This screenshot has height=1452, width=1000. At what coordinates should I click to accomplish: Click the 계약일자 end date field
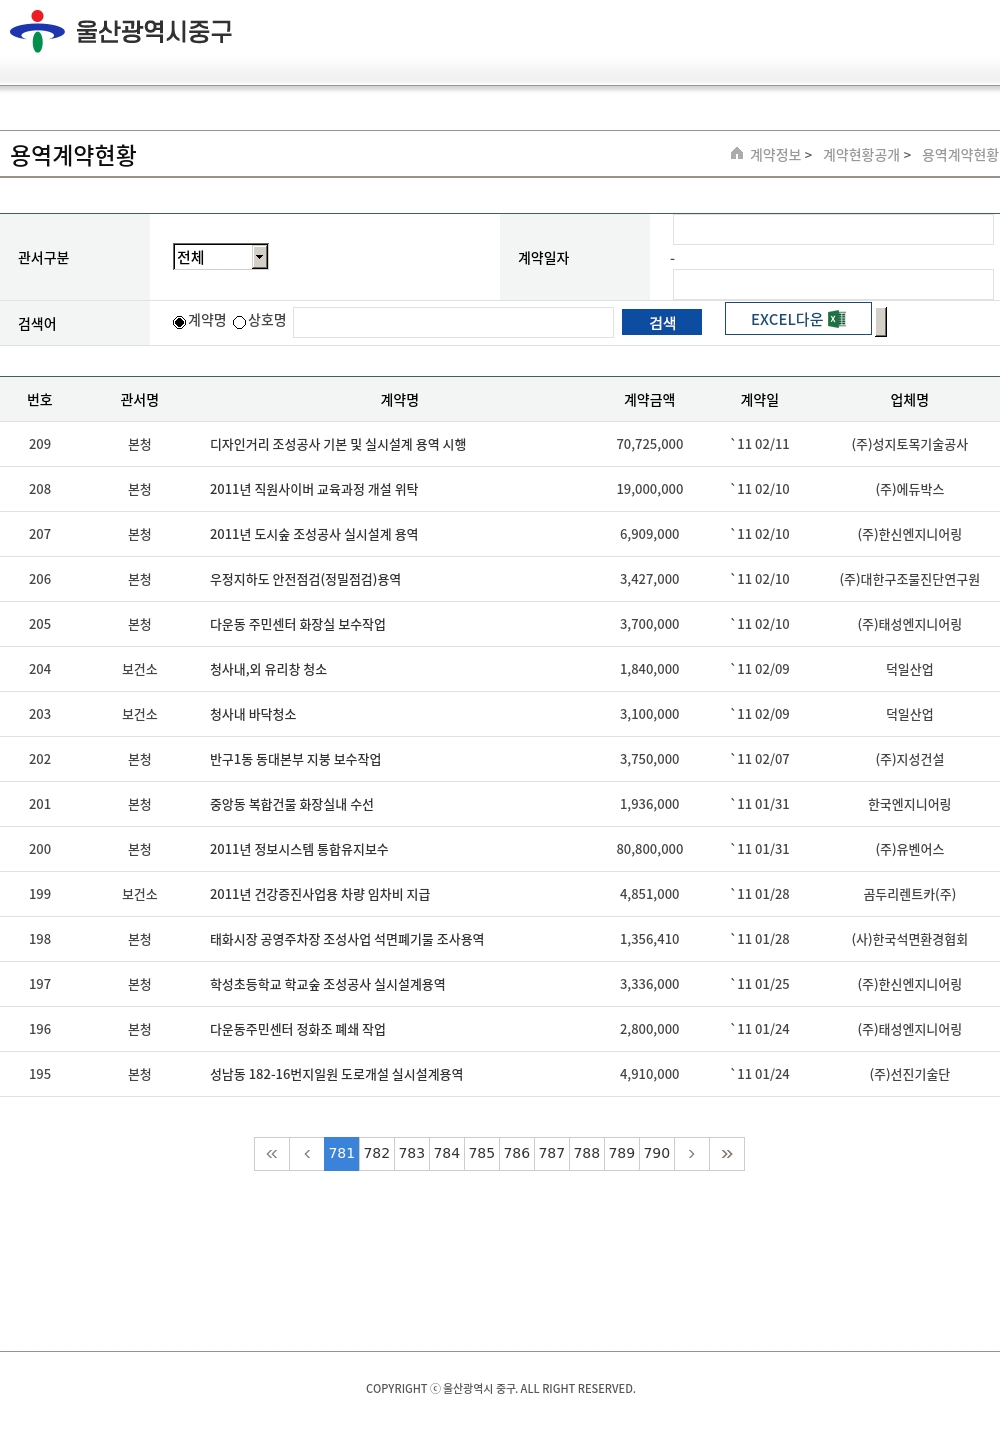point(832,284)
